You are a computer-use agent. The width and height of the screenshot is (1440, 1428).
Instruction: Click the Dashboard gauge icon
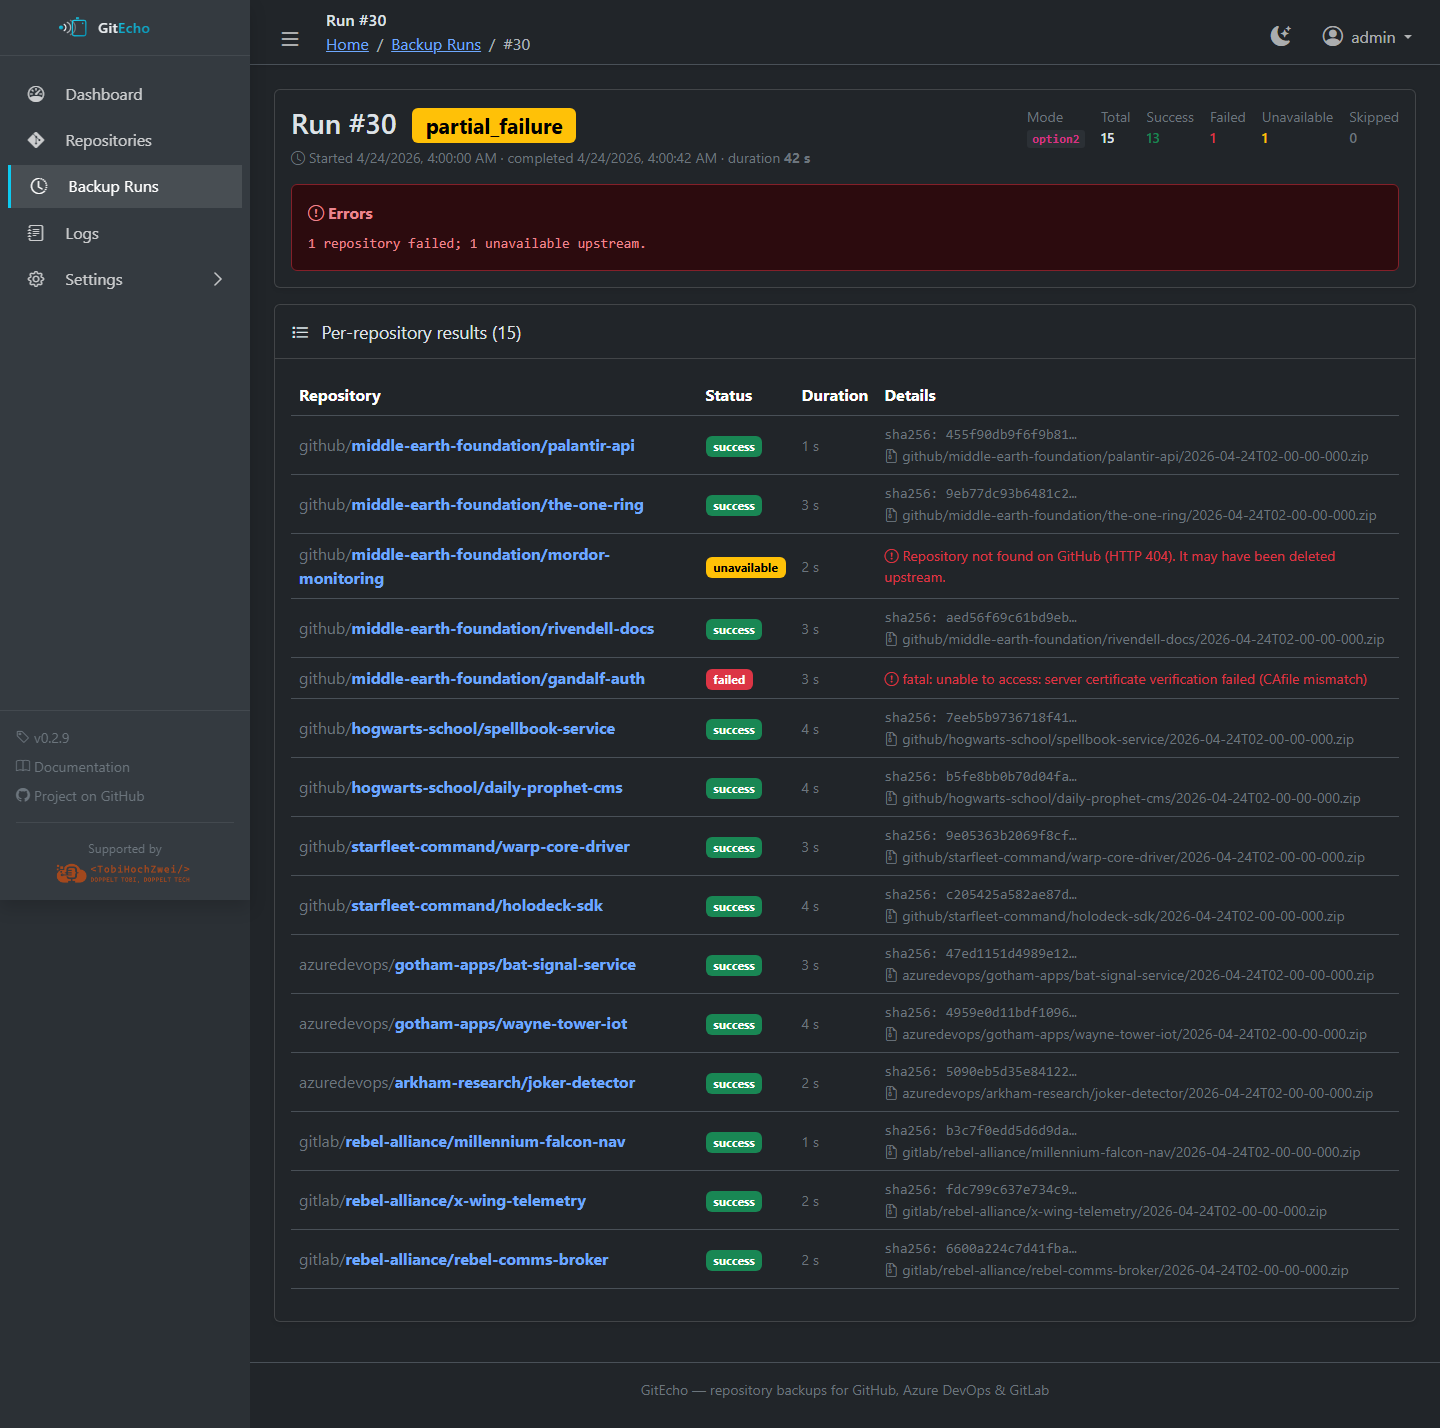point(36,94)
